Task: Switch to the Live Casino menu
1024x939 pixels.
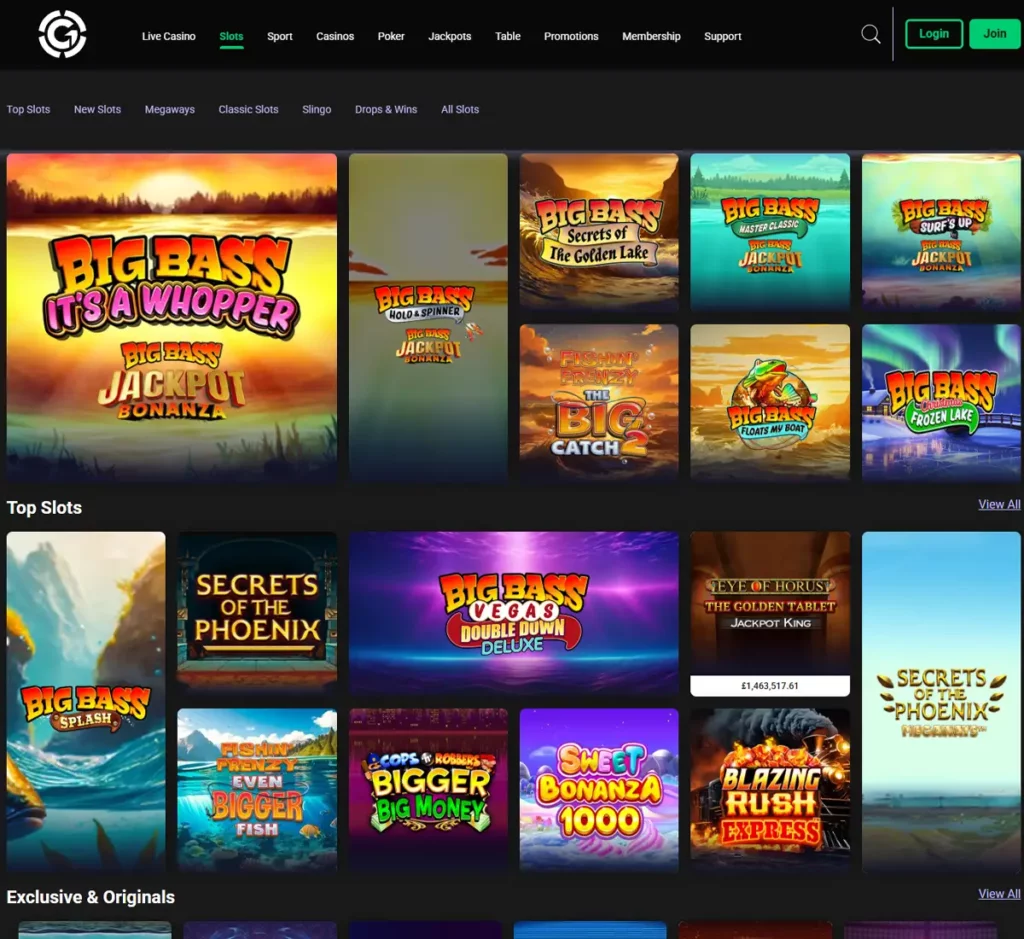Action: coord(168,36)
